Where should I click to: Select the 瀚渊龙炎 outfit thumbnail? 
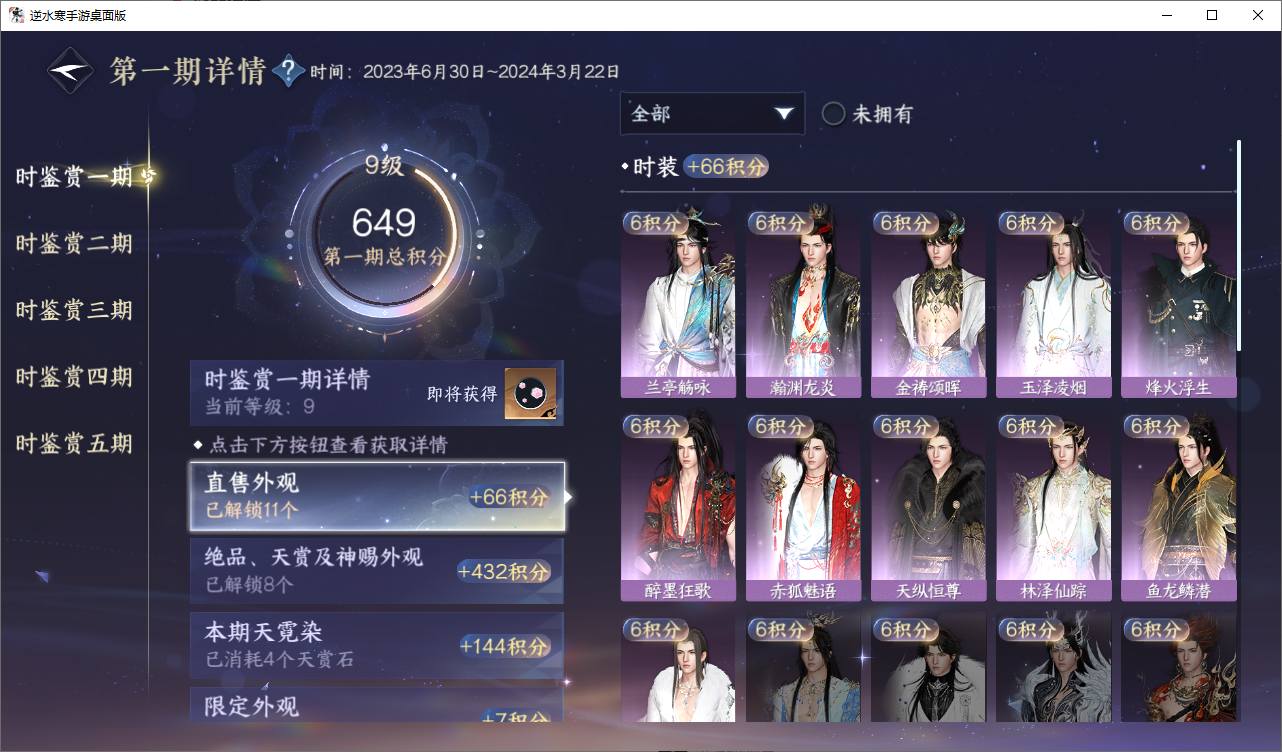803,304
